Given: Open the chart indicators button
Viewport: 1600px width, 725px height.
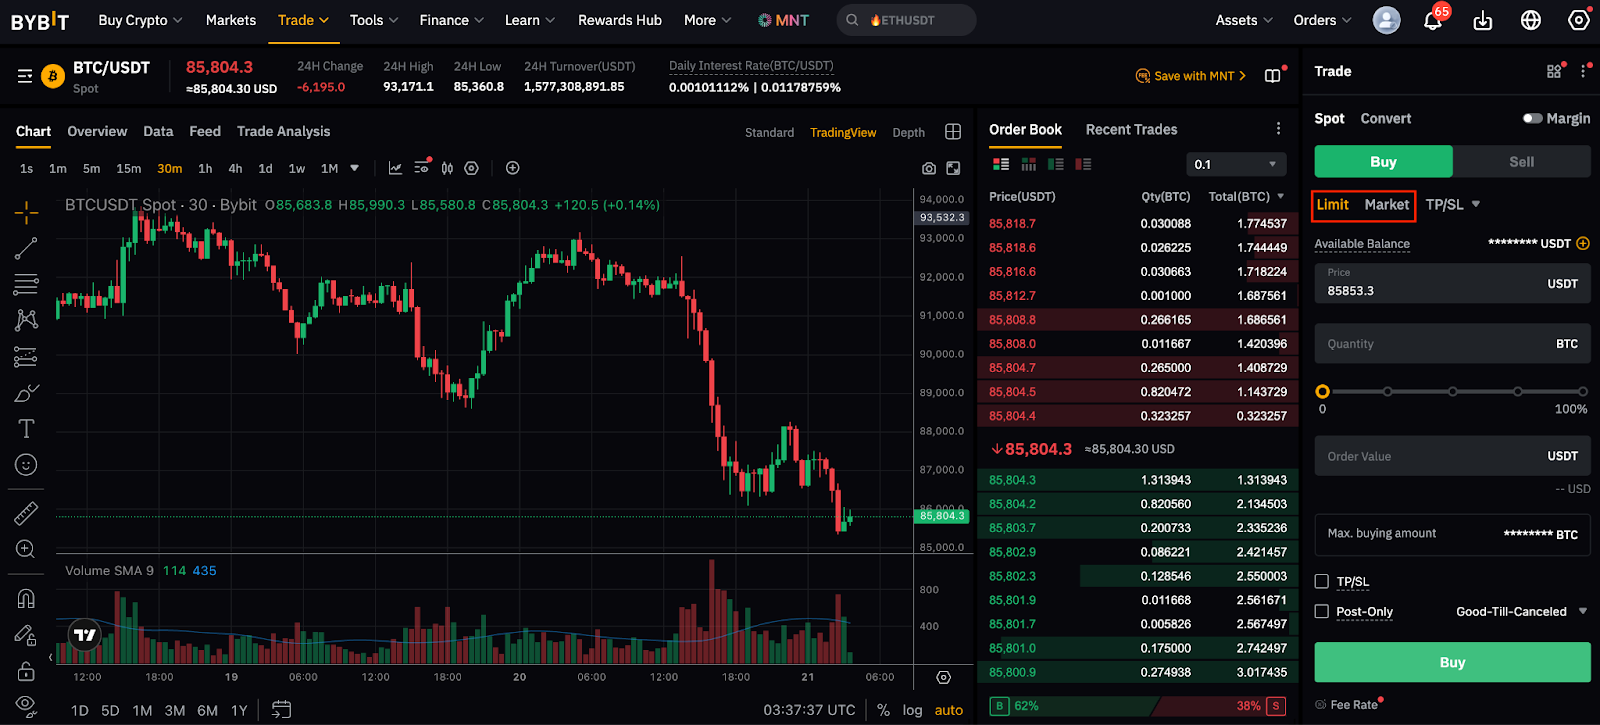Looking at the screenshot, I should tap(395, 168).
